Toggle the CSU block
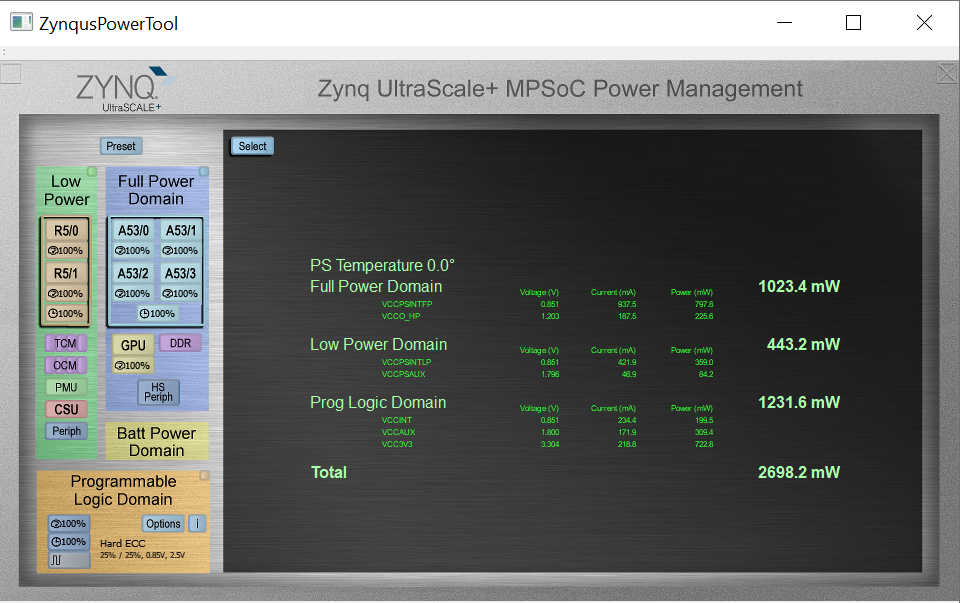The image size is (960, 603). [66, 410]
